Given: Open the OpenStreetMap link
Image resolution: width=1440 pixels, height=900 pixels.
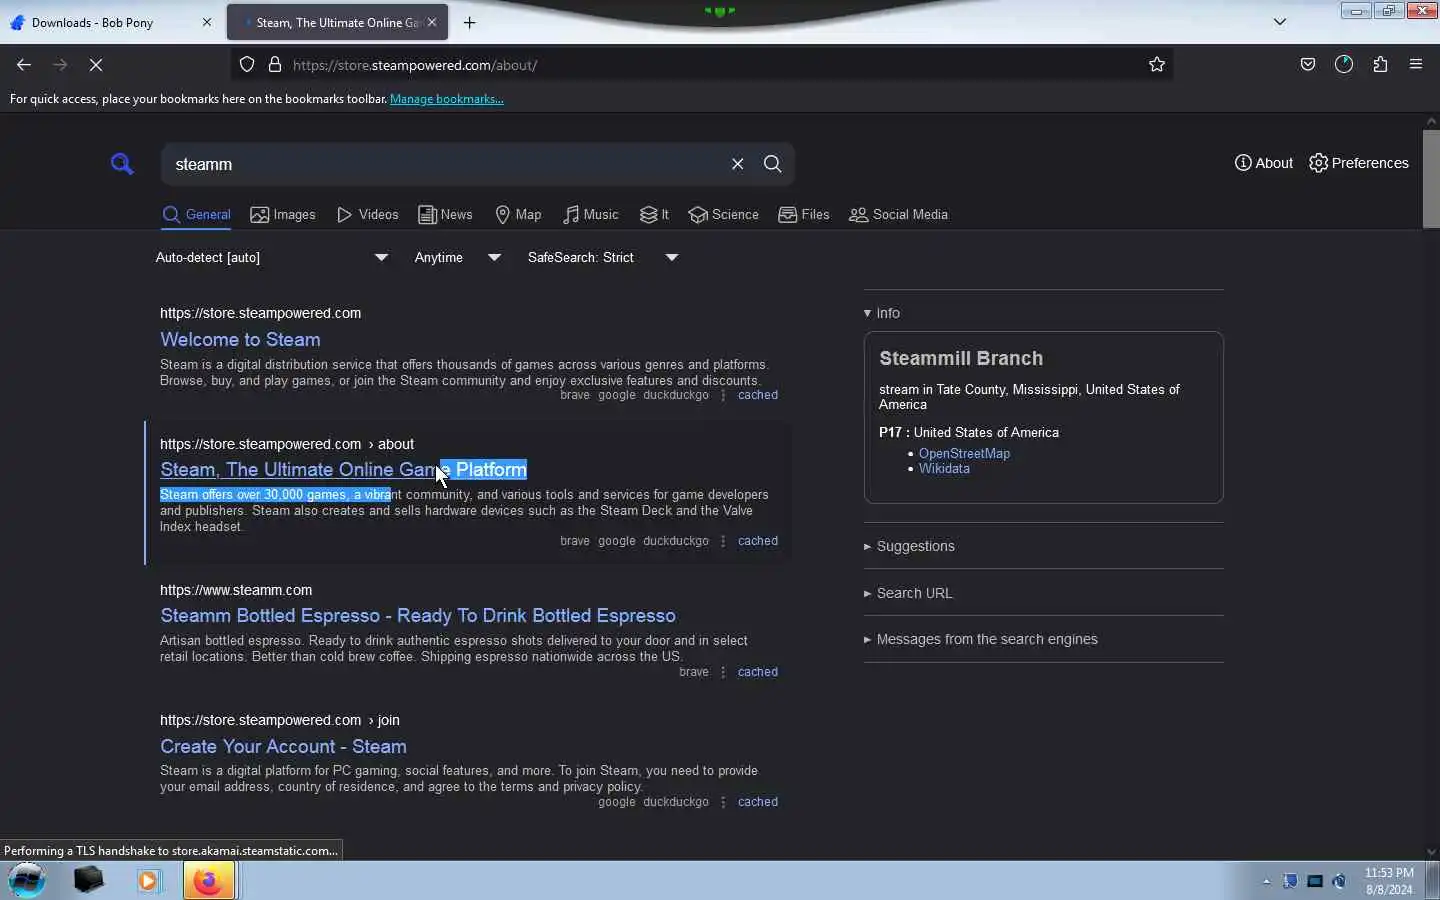Looking at the screenshot, I should [x=964, y=454].
